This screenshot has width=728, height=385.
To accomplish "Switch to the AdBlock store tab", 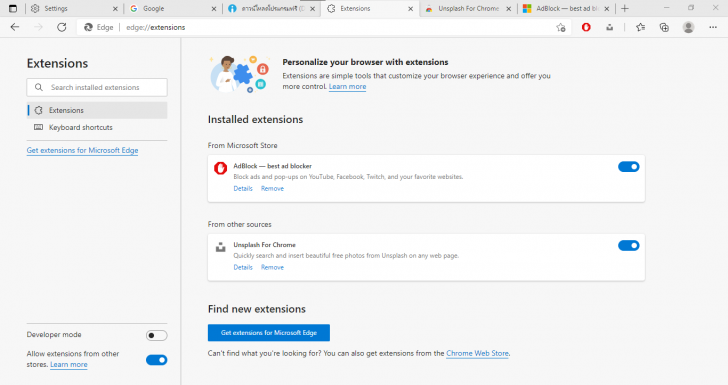I will (566, 8).
